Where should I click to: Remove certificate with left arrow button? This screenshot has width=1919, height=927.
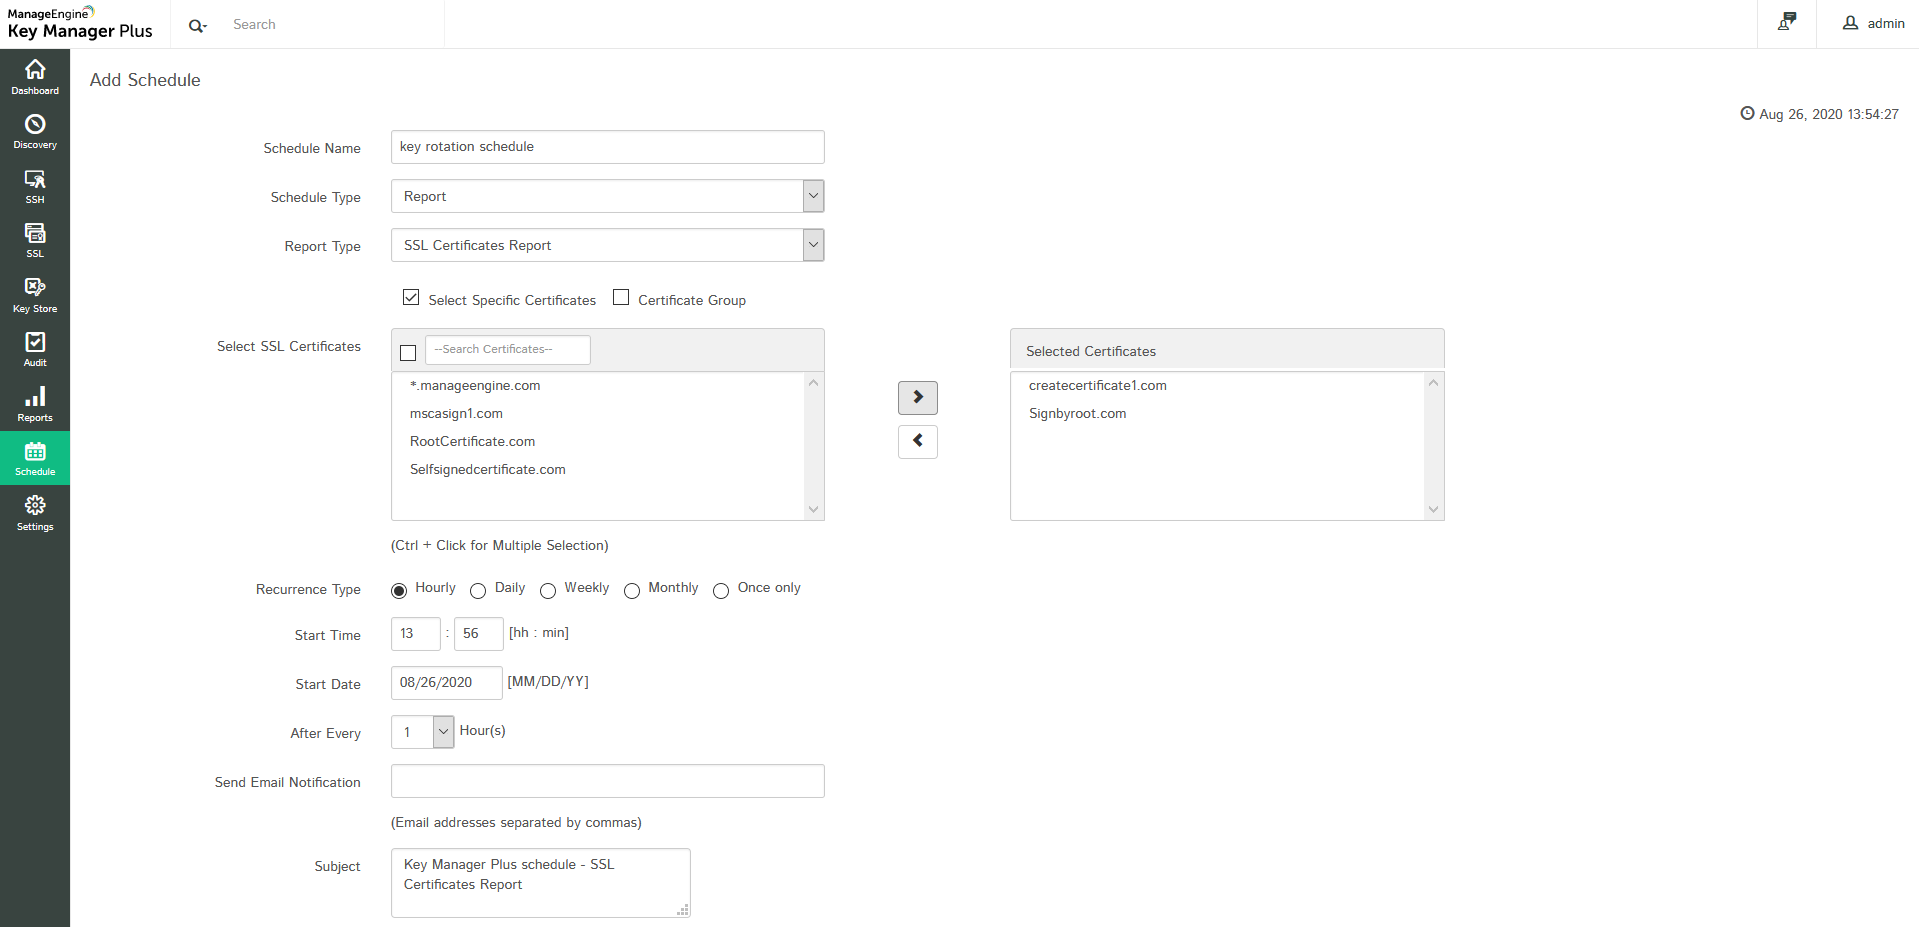point(917,441)
